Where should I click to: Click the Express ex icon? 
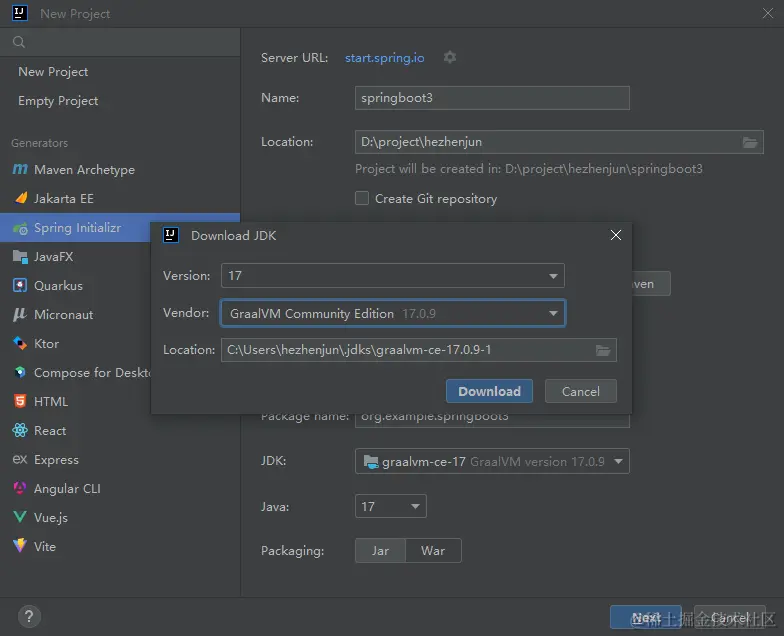tap(20, 459)
